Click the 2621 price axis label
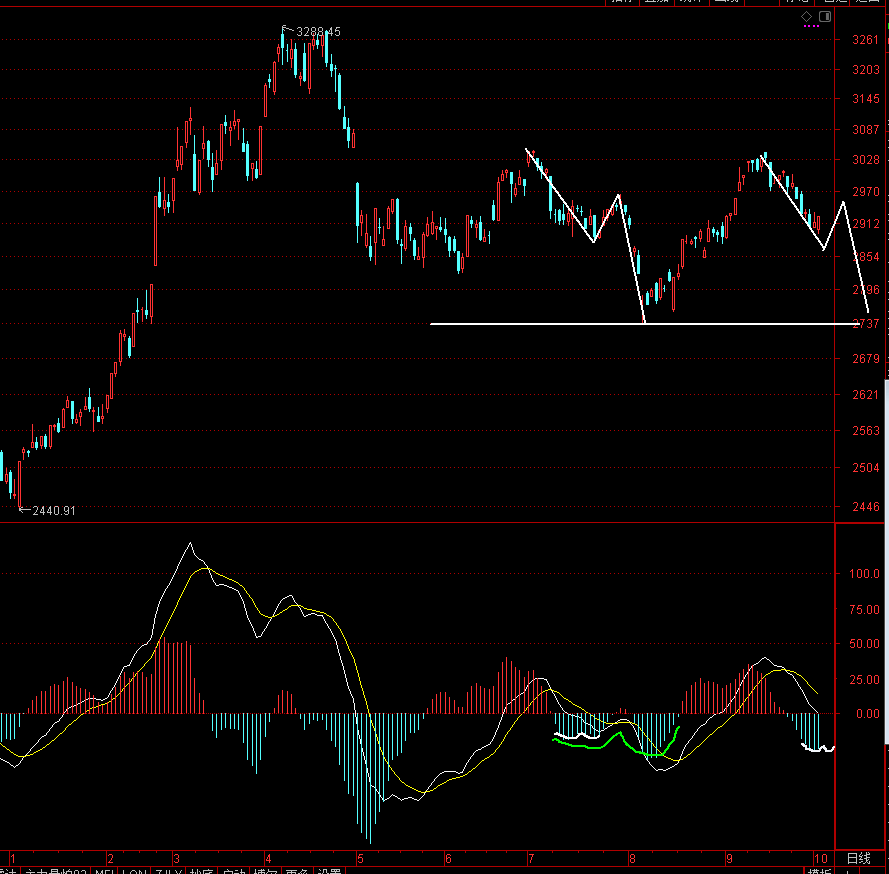 click(866, 394)
